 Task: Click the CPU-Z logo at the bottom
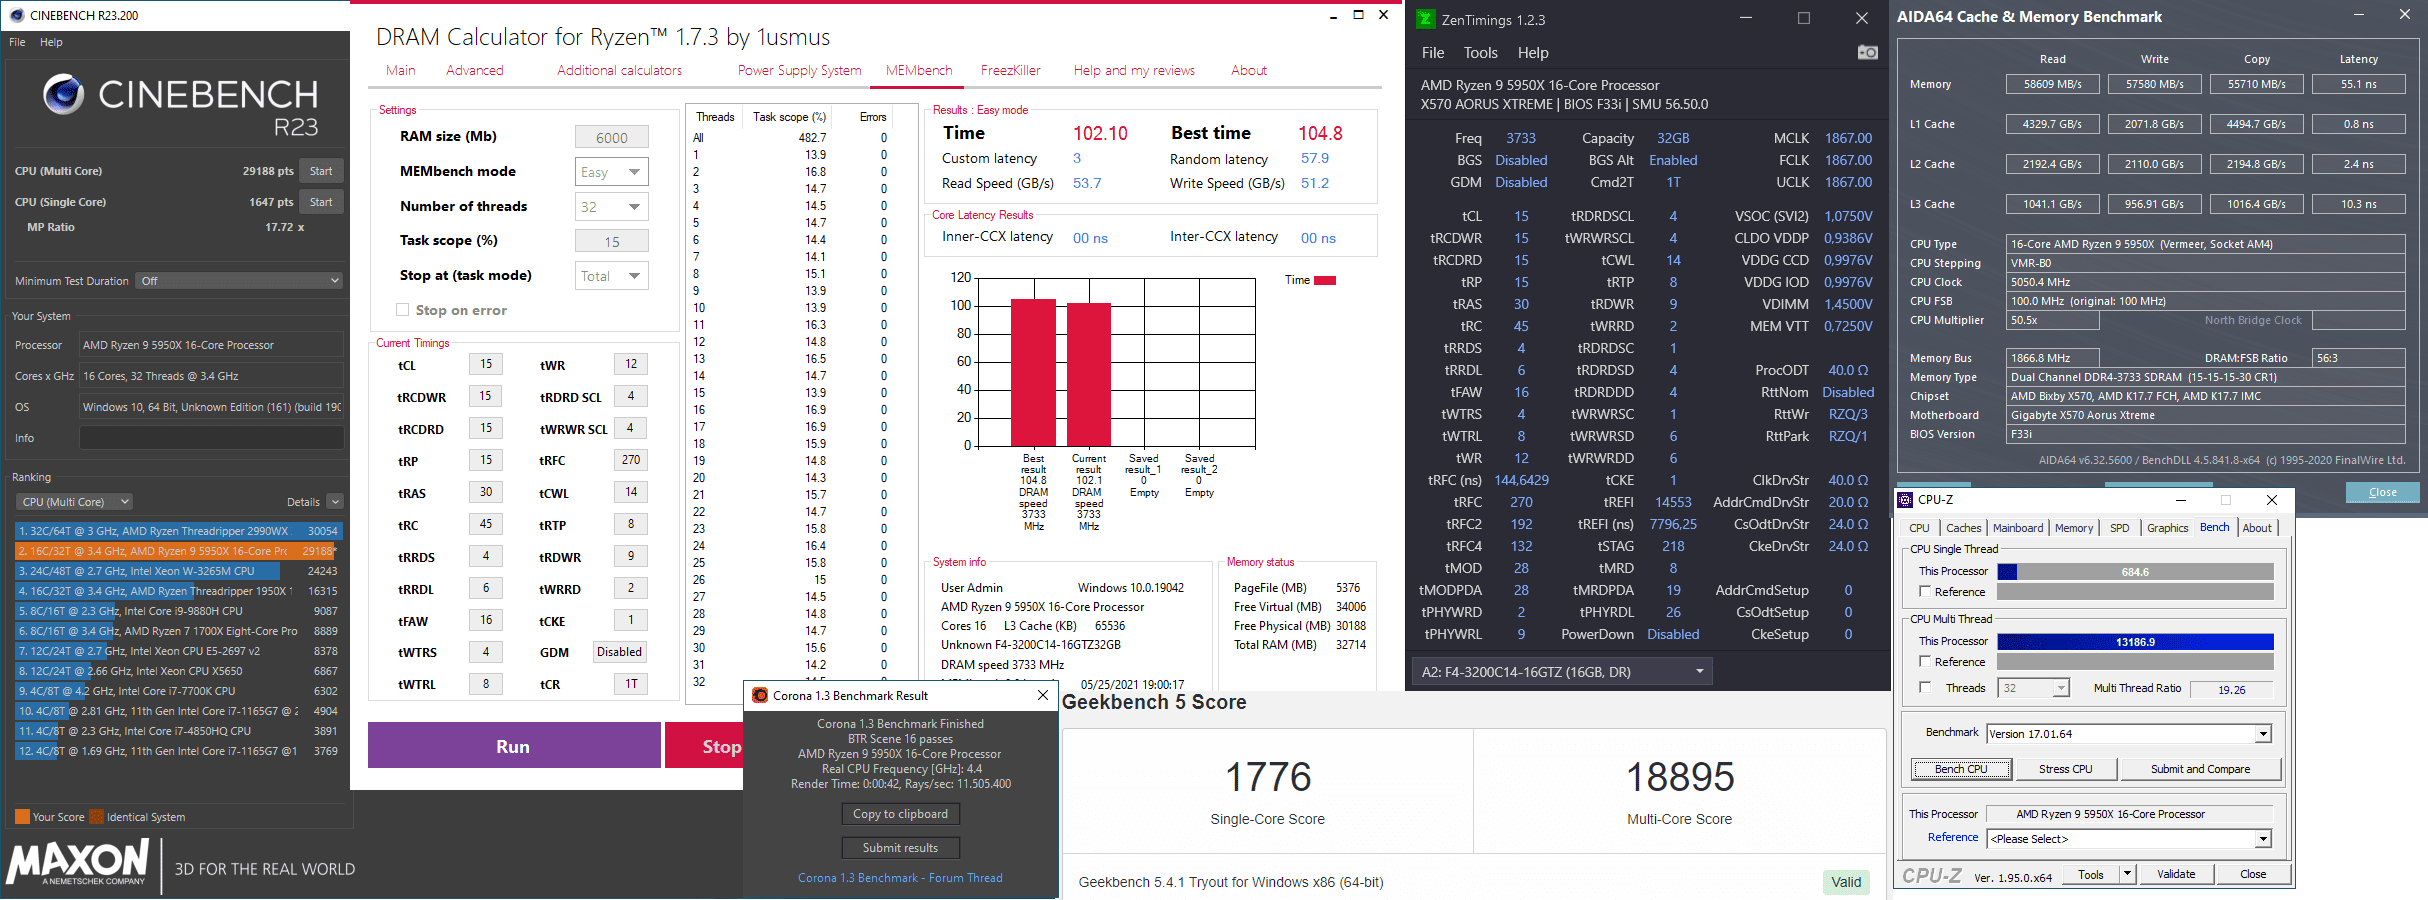coord(1931,875)
